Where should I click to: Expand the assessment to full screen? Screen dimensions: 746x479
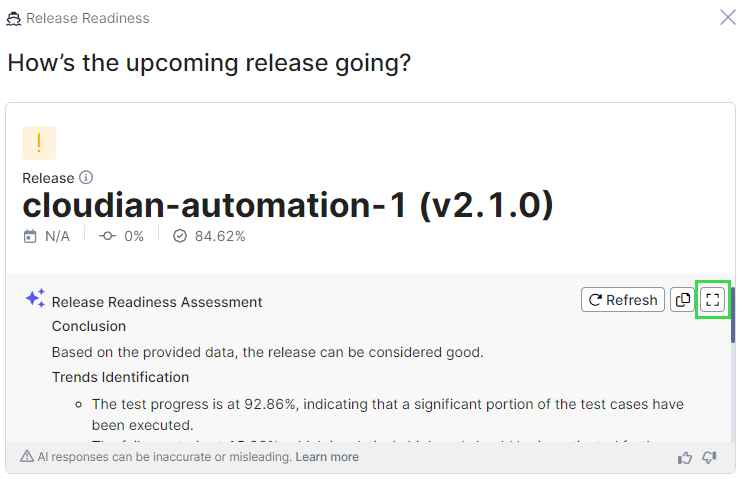click(x=713, y=300)
